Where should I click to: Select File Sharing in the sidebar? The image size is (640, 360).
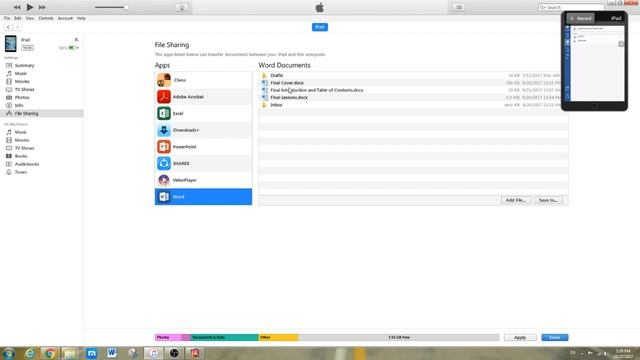pos(42,113)
